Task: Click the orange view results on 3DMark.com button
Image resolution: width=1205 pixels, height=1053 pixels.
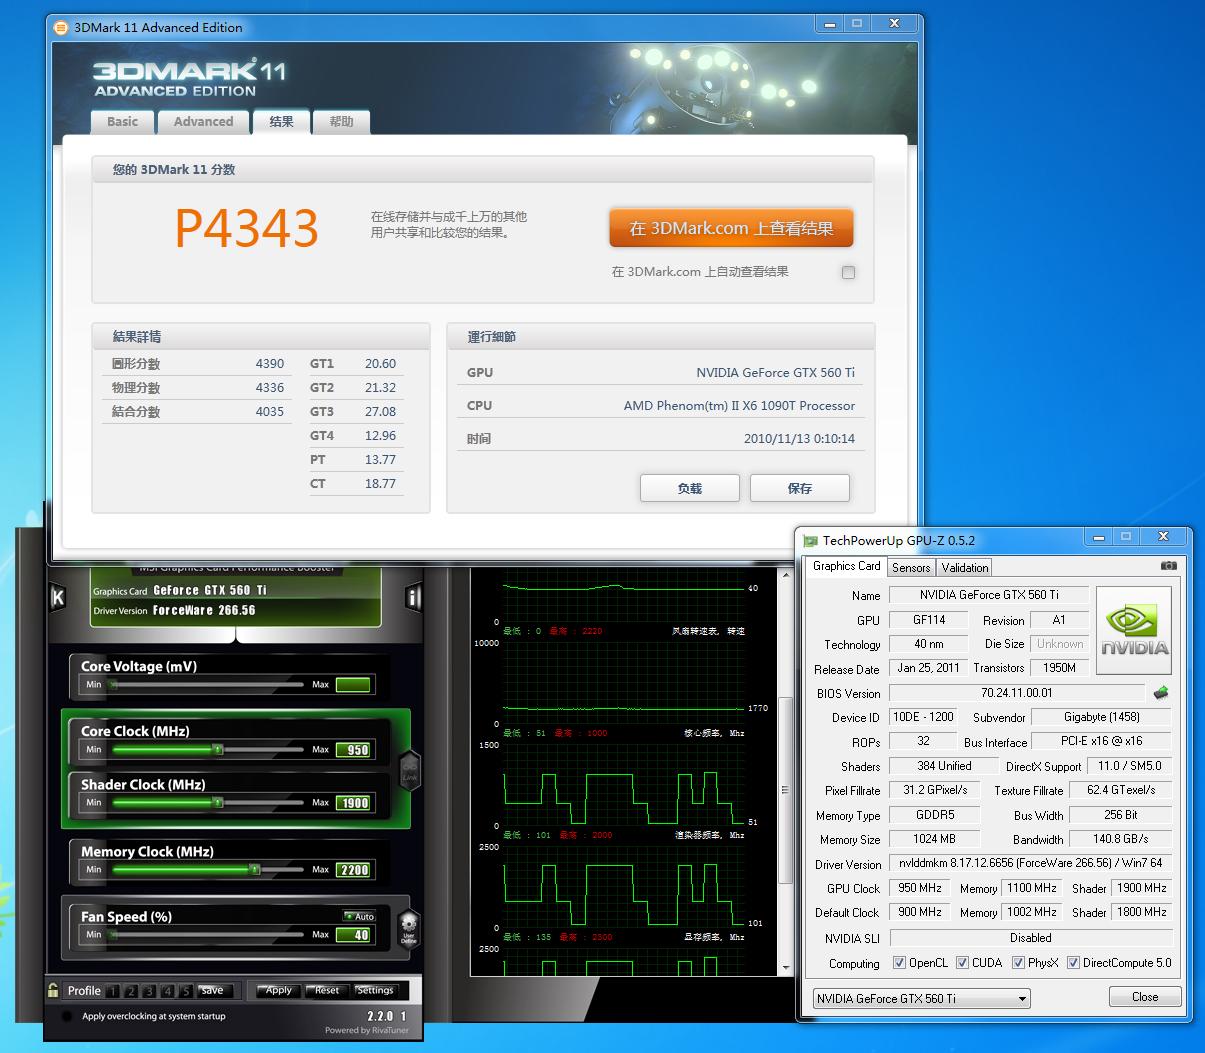Action: tap(731, 228)
